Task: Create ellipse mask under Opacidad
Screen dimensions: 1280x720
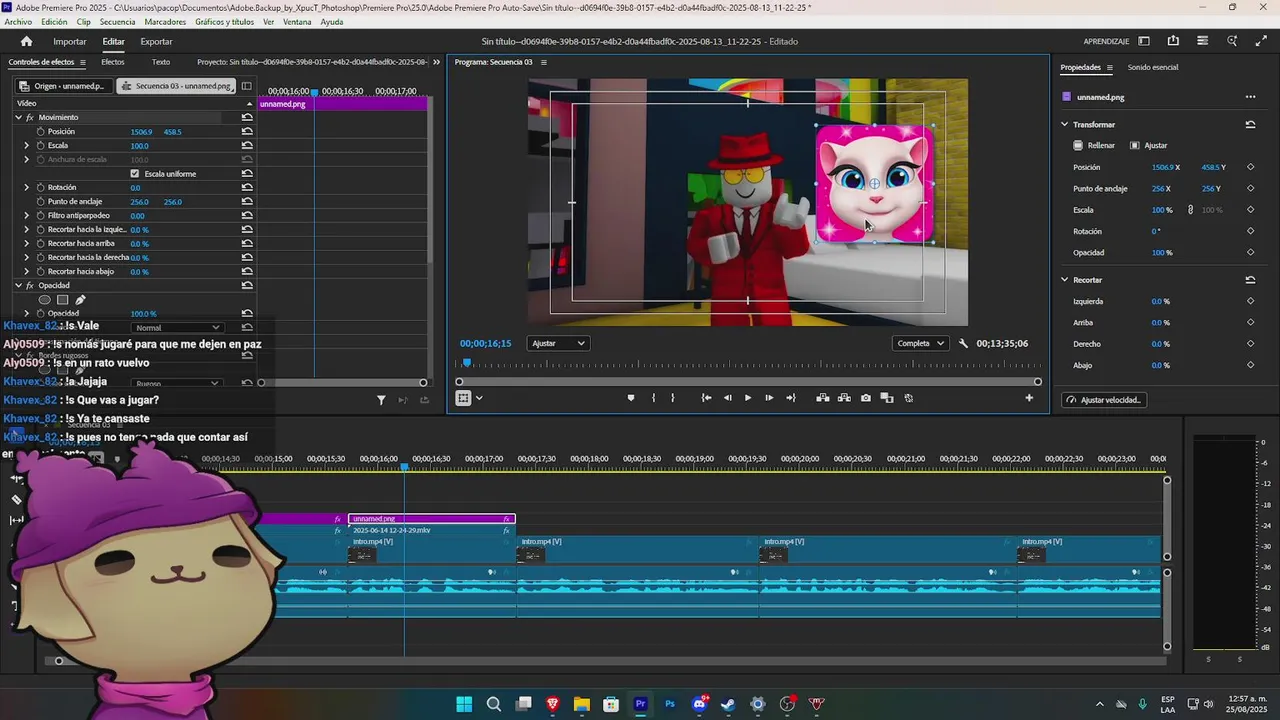Action: point(44,299)
